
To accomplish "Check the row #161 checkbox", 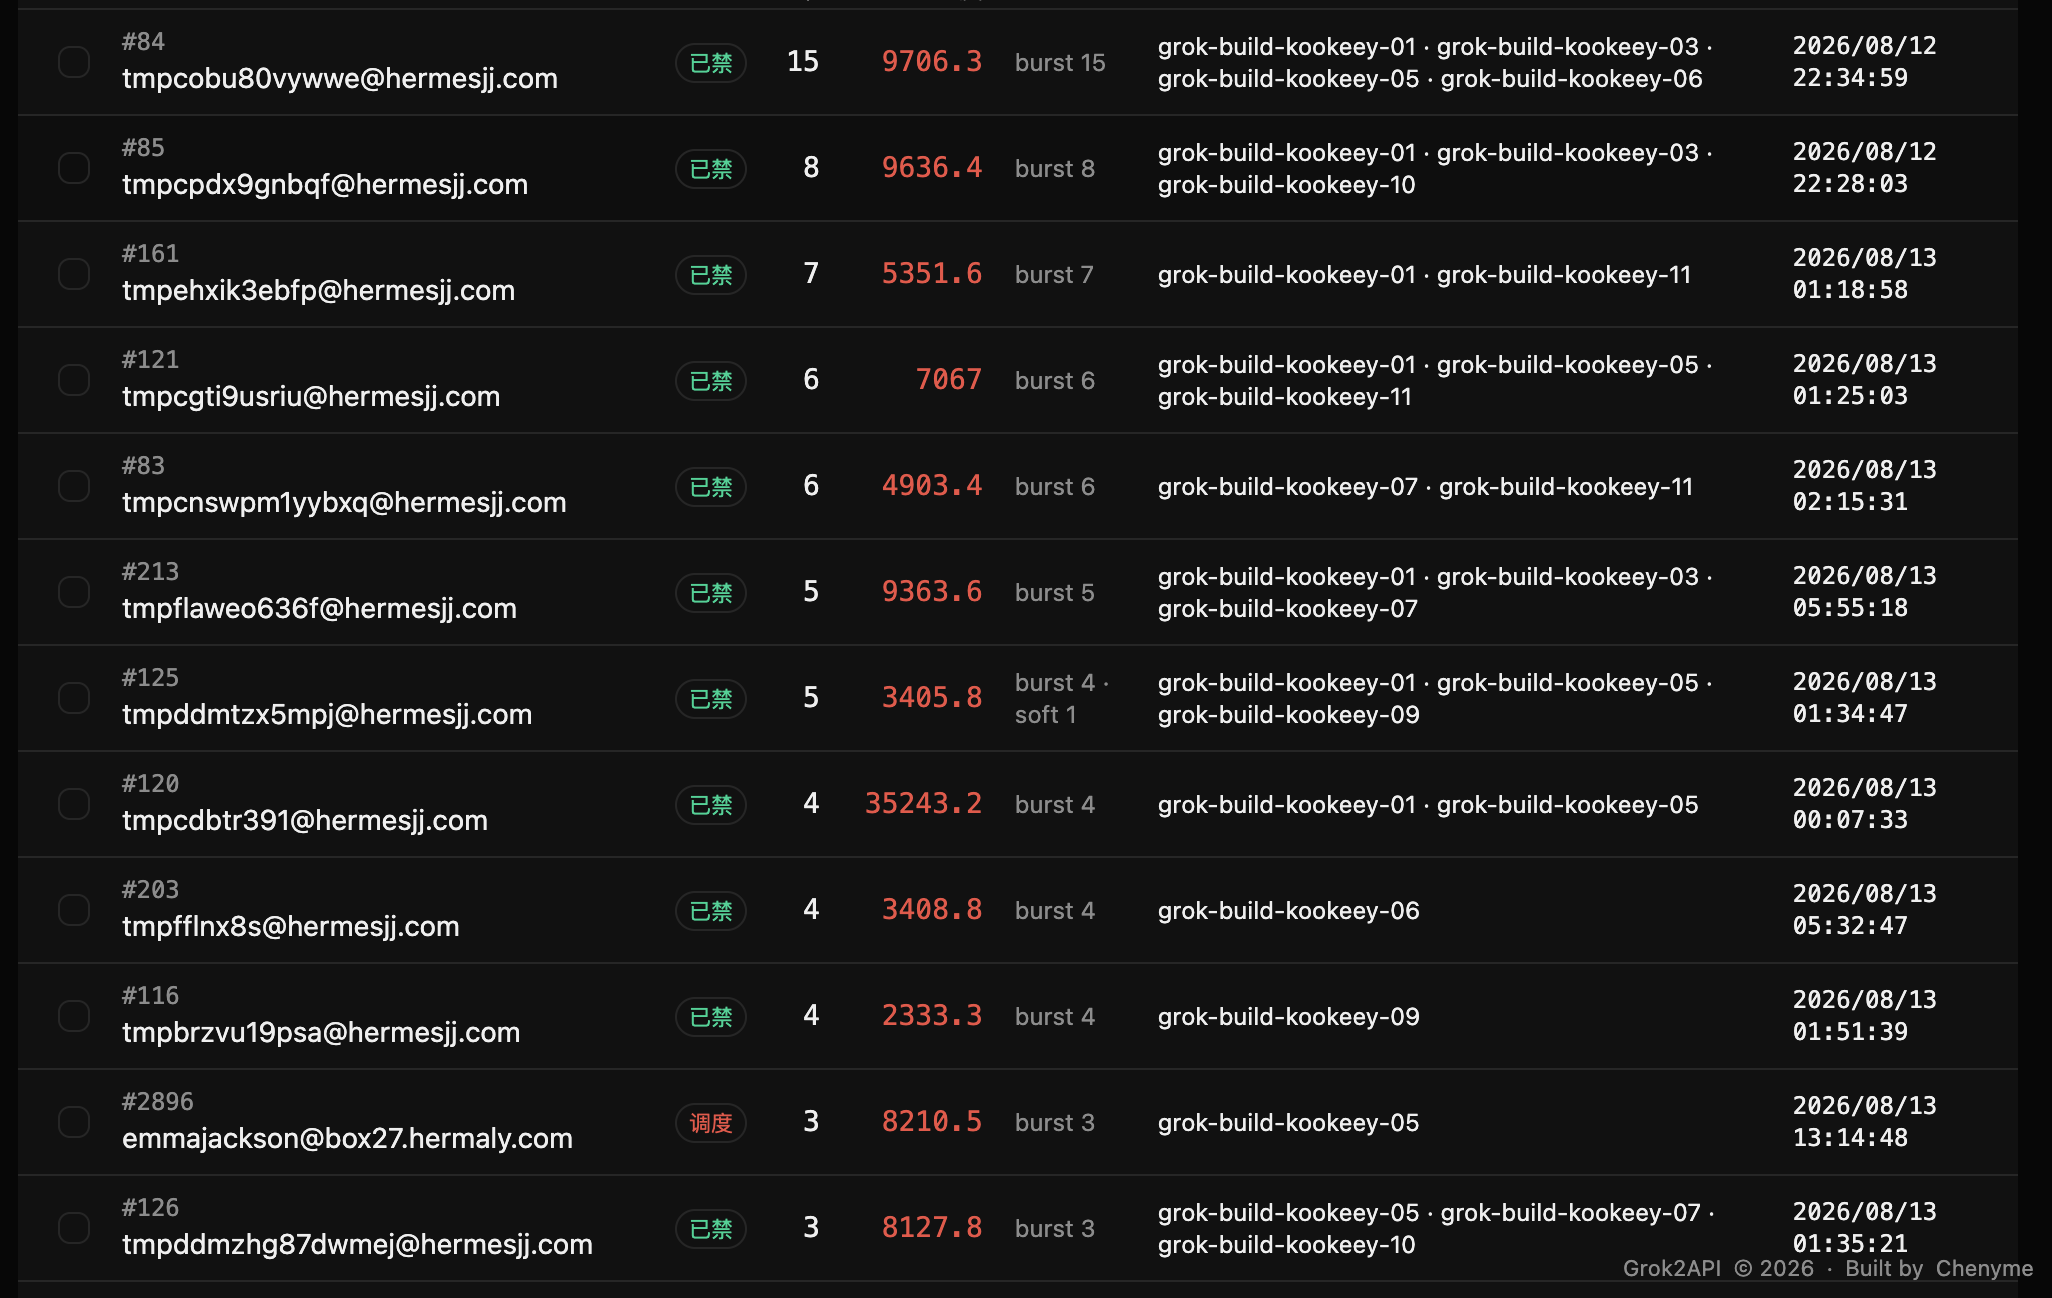I will (74, 274).
